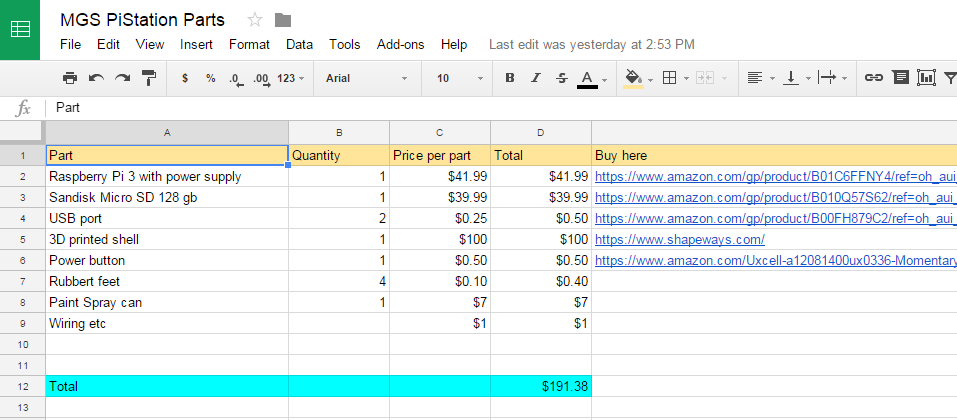Click the text wrapping icon
This screenshot has width=957, height=420.
827,78
